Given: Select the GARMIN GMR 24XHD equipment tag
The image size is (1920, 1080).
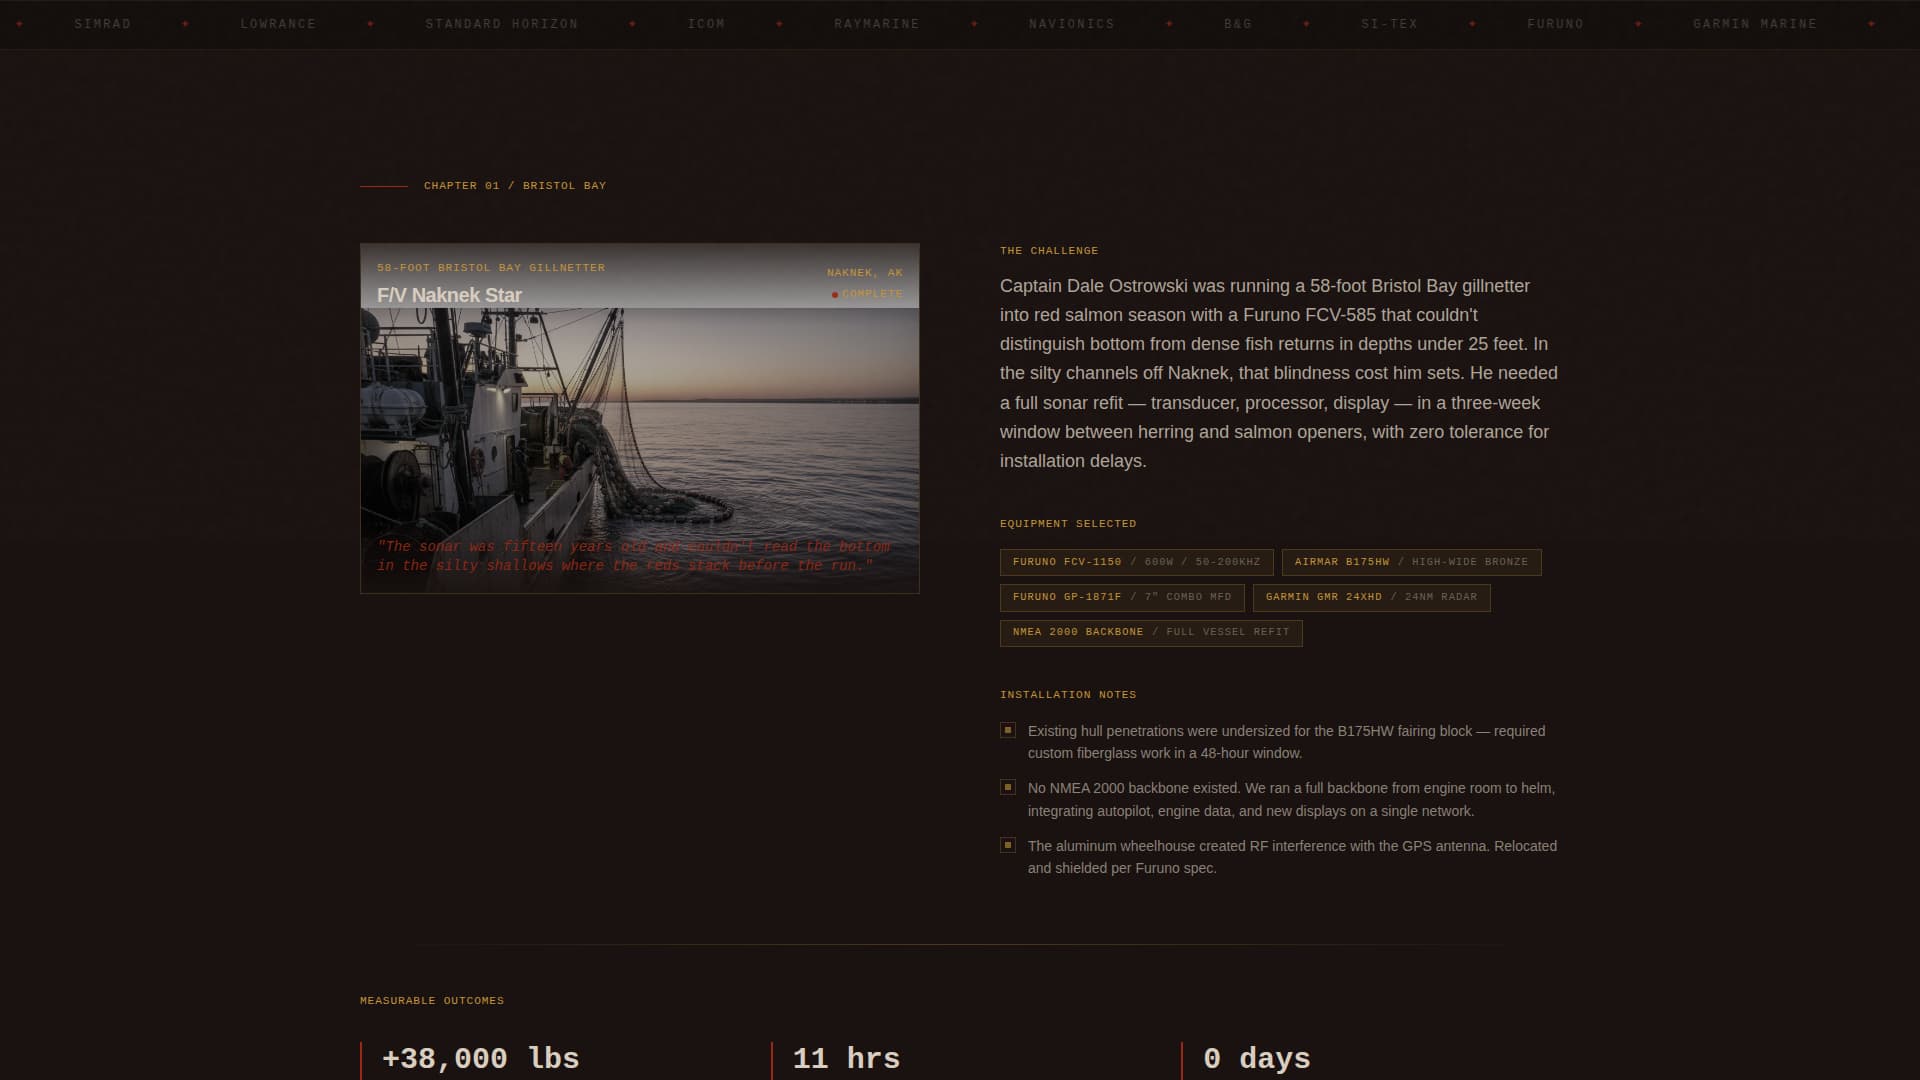Looking at the screenshot, I should (1372, 597).
